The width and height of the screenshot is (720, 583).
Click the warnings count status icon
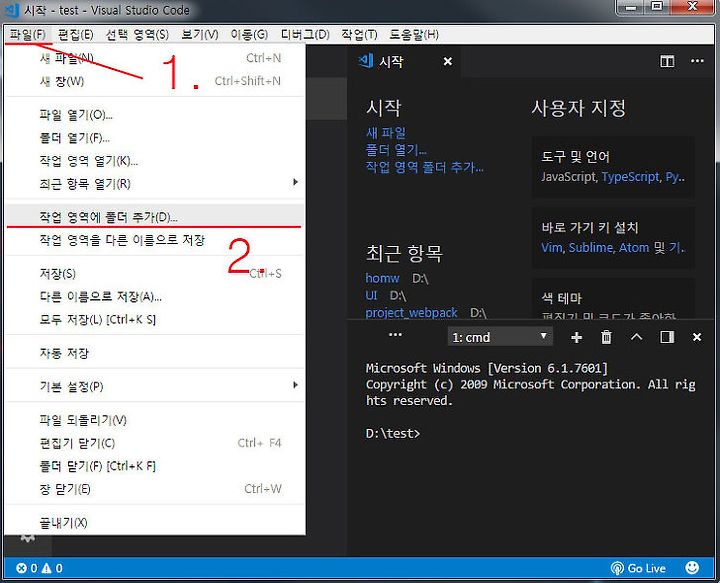click(52, 568)
